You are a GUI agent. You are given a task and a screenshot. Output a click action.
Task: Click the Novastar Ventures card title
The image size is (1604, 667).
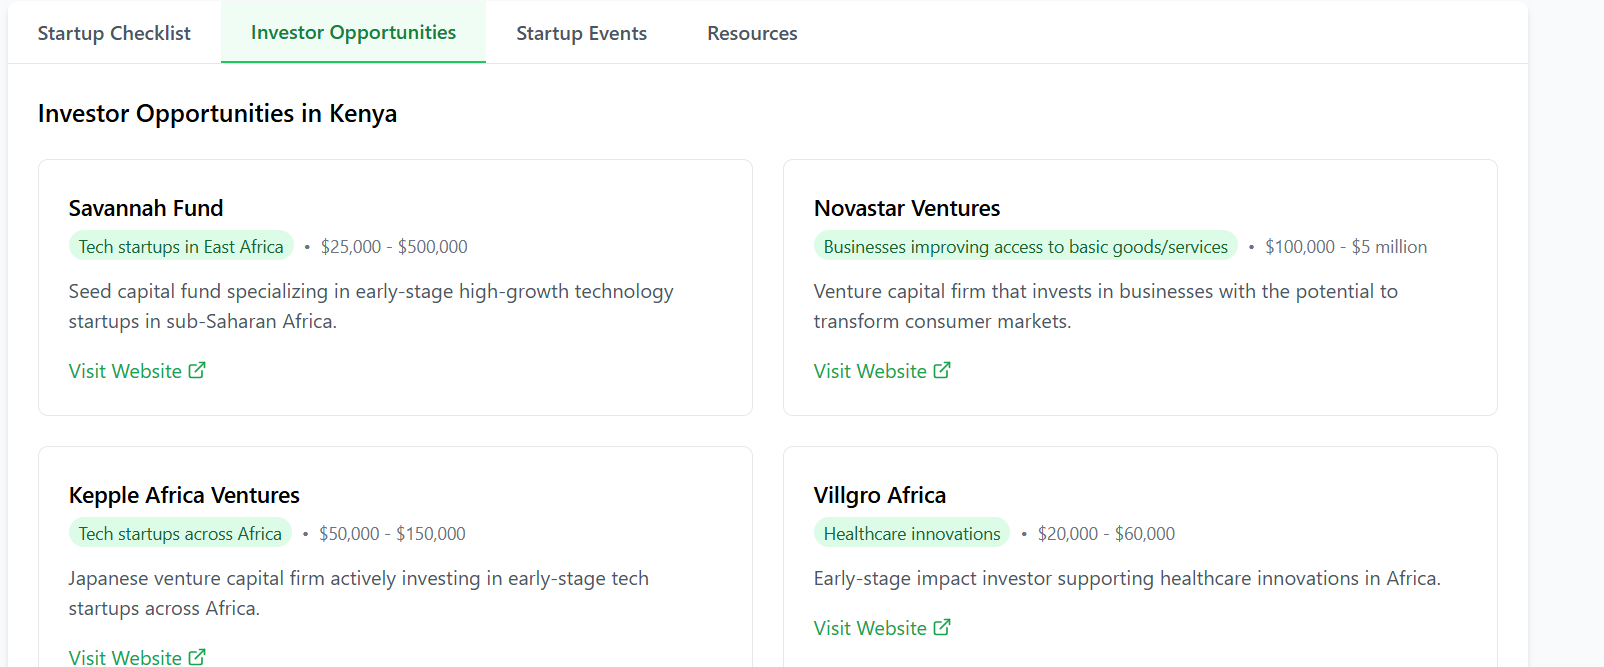click(x=907, y=208)
